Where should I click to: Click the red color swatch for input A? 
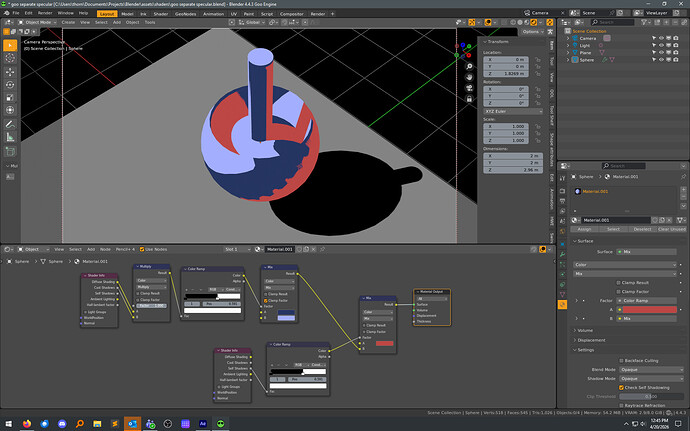[650, 309]
